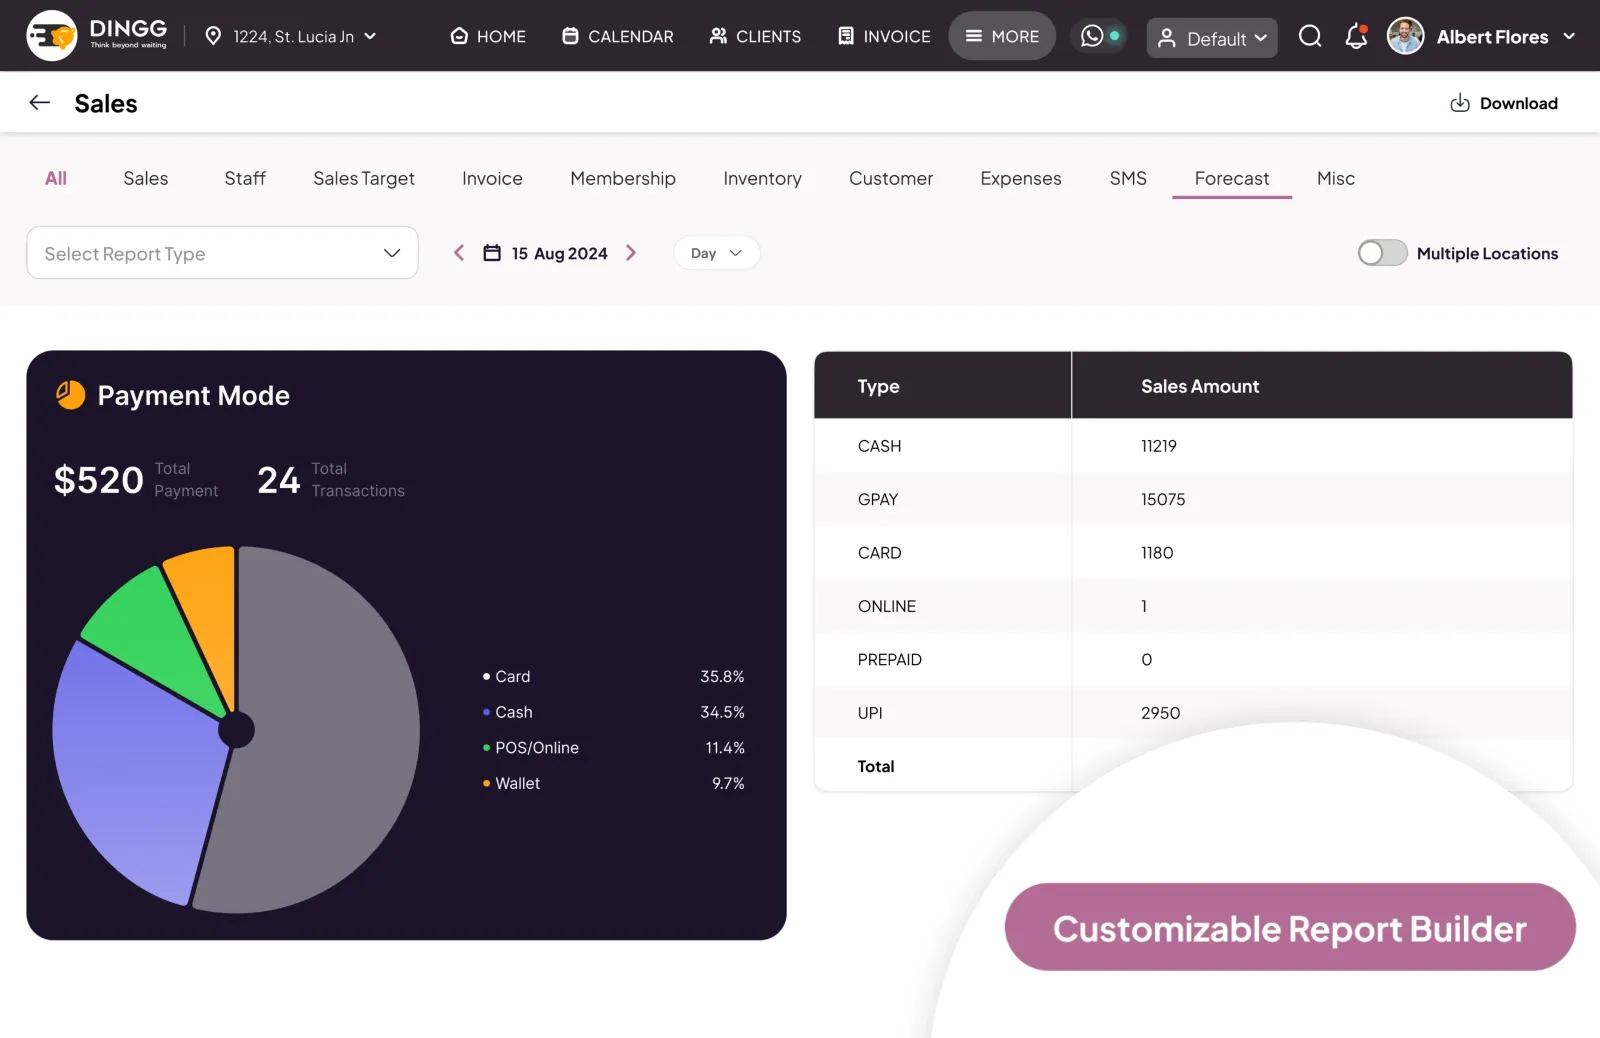
Task: Open the Day period dropdown
Action: coord(716,253)
